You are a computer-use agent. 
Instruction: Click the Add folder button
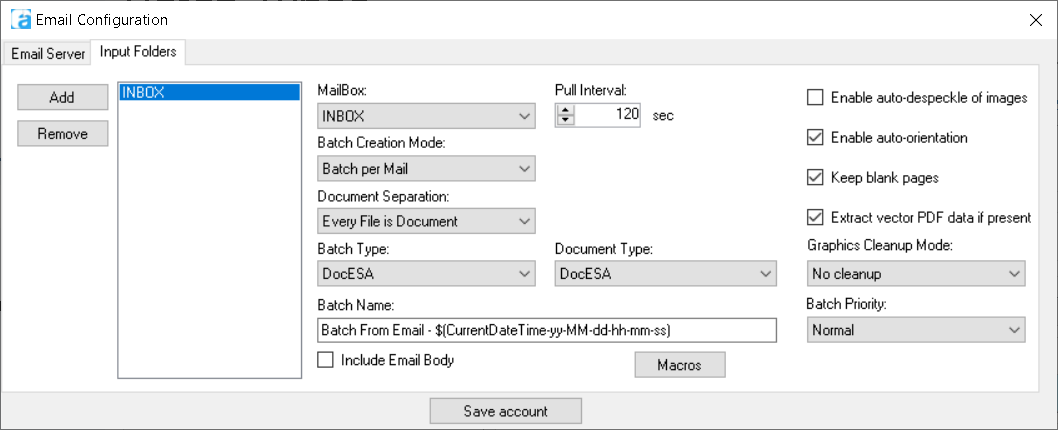tap(62, 97)
